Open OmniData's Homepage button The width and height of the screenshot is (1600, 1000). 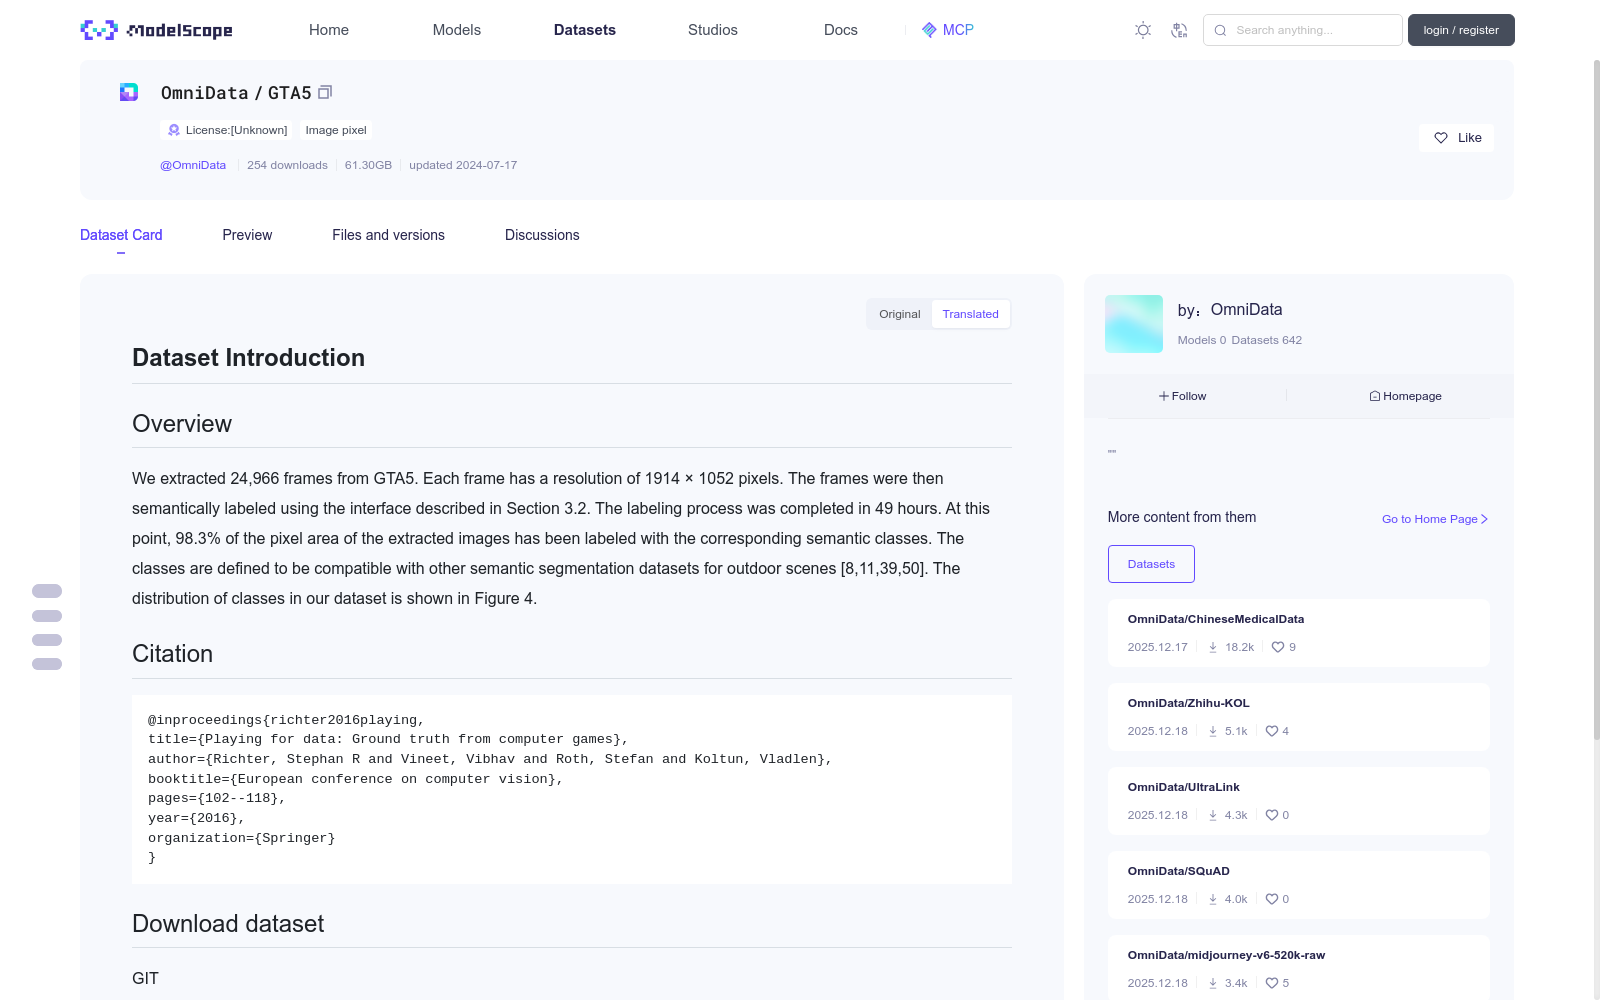tap(1405, 396)
